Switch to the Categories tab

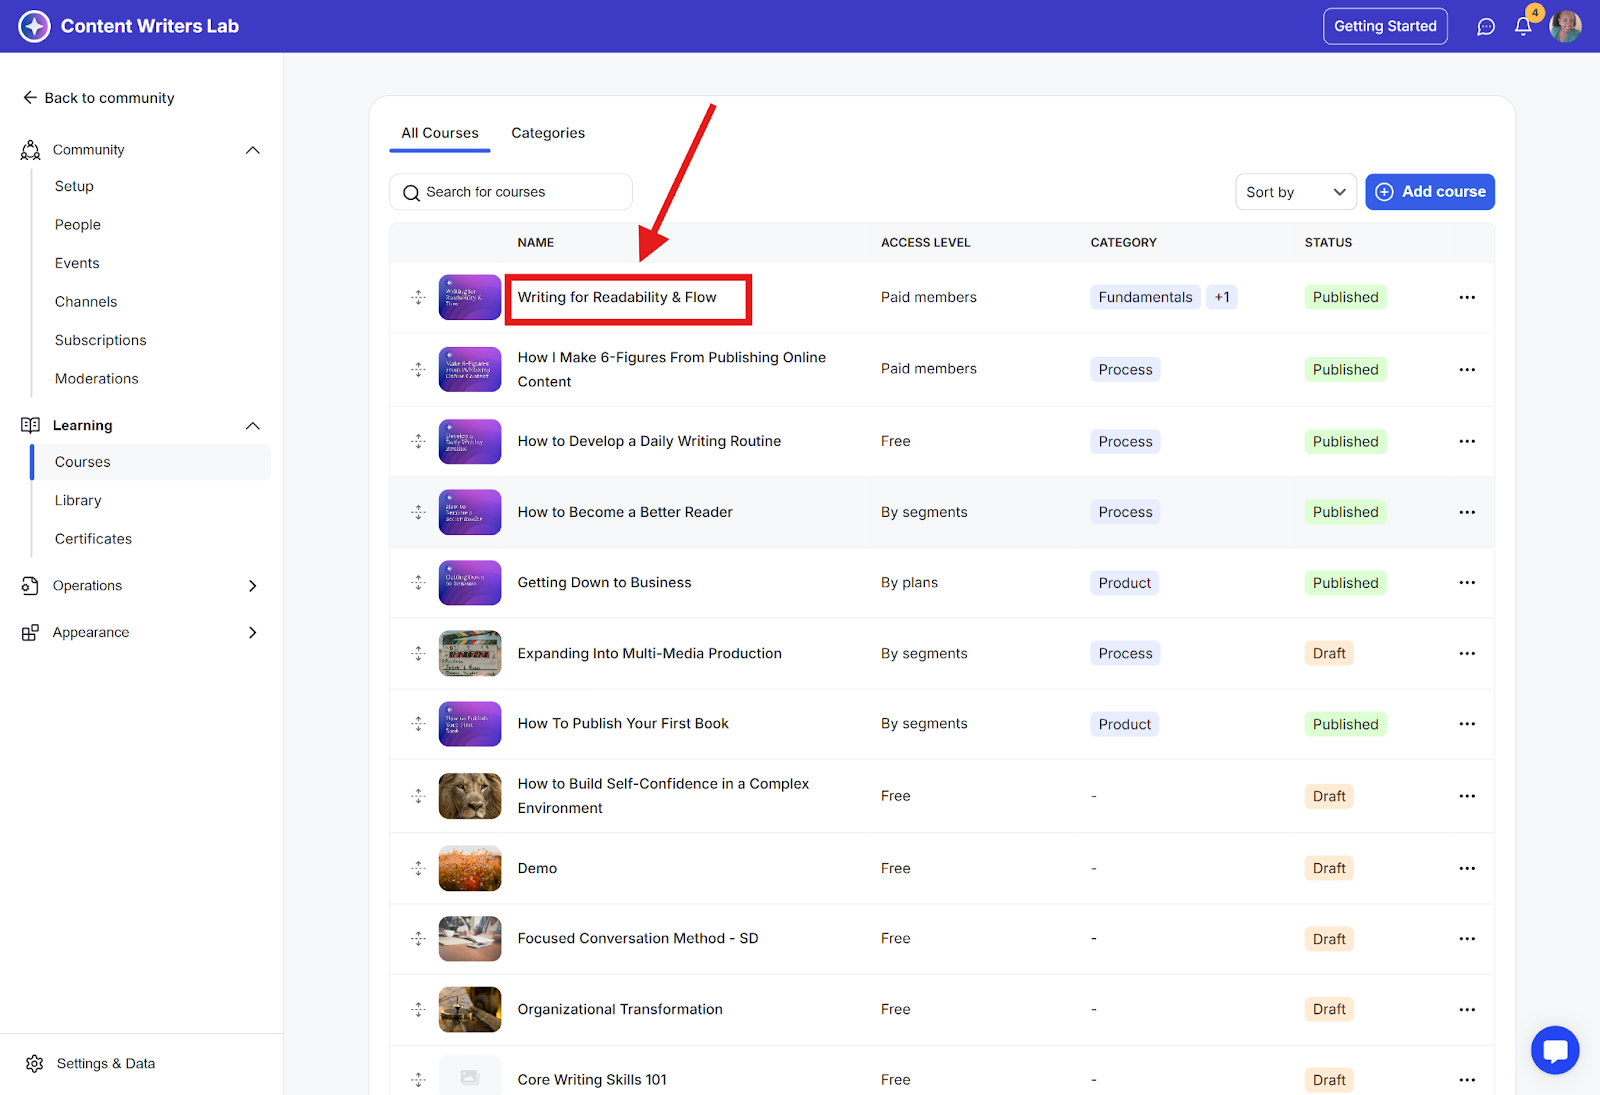tap(547, 133)
